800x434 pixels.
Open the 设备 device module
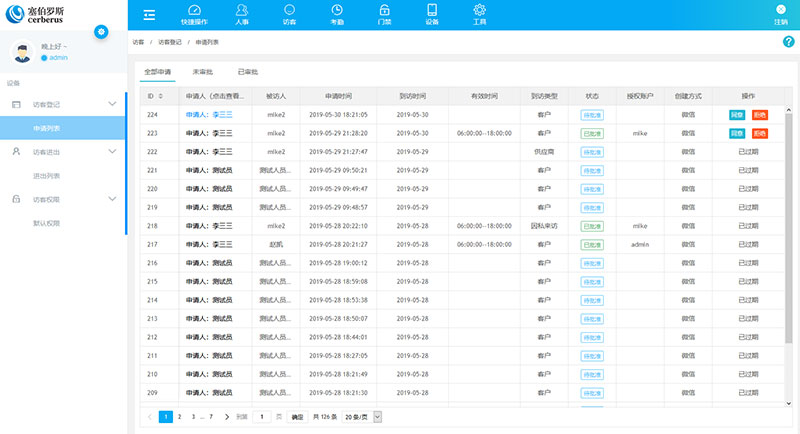tap(432, 14)
